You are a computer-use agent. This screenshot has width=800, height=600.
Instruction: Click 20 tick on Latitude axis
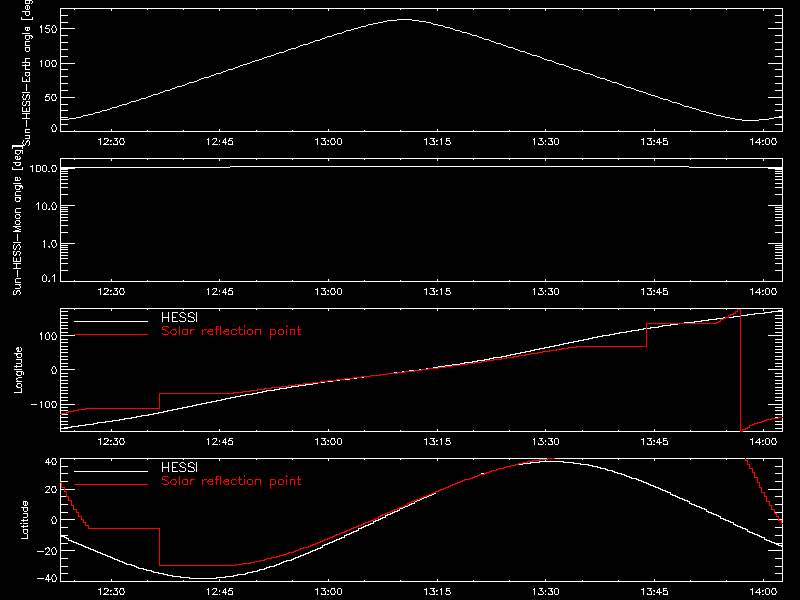51,490
